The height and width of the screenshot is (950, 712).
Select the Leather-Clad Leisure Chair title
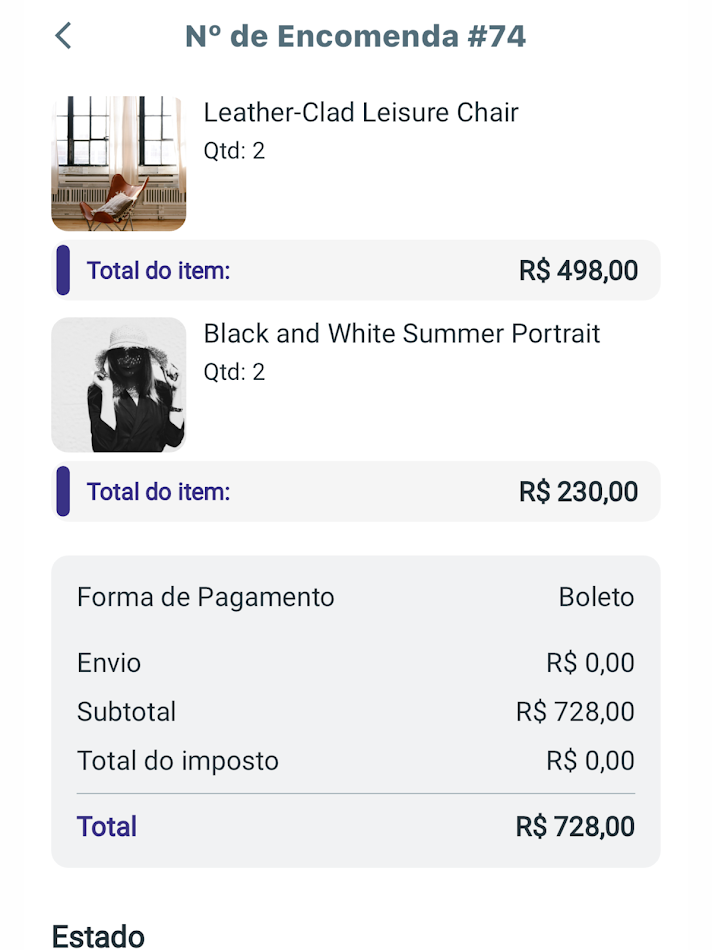(x=361, y=112)
